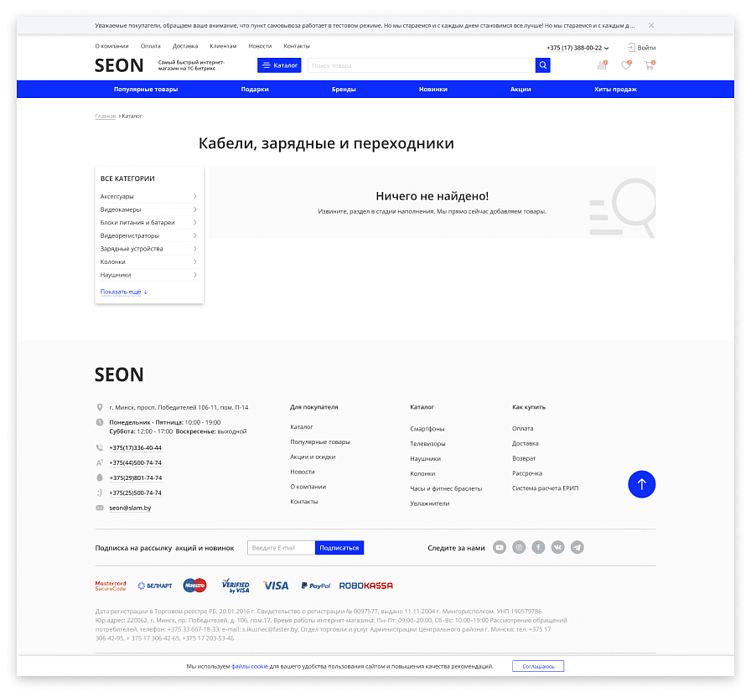Go to Главная breadcrumb link
Viewport: 751px width, 692px height.
(105, 116)
